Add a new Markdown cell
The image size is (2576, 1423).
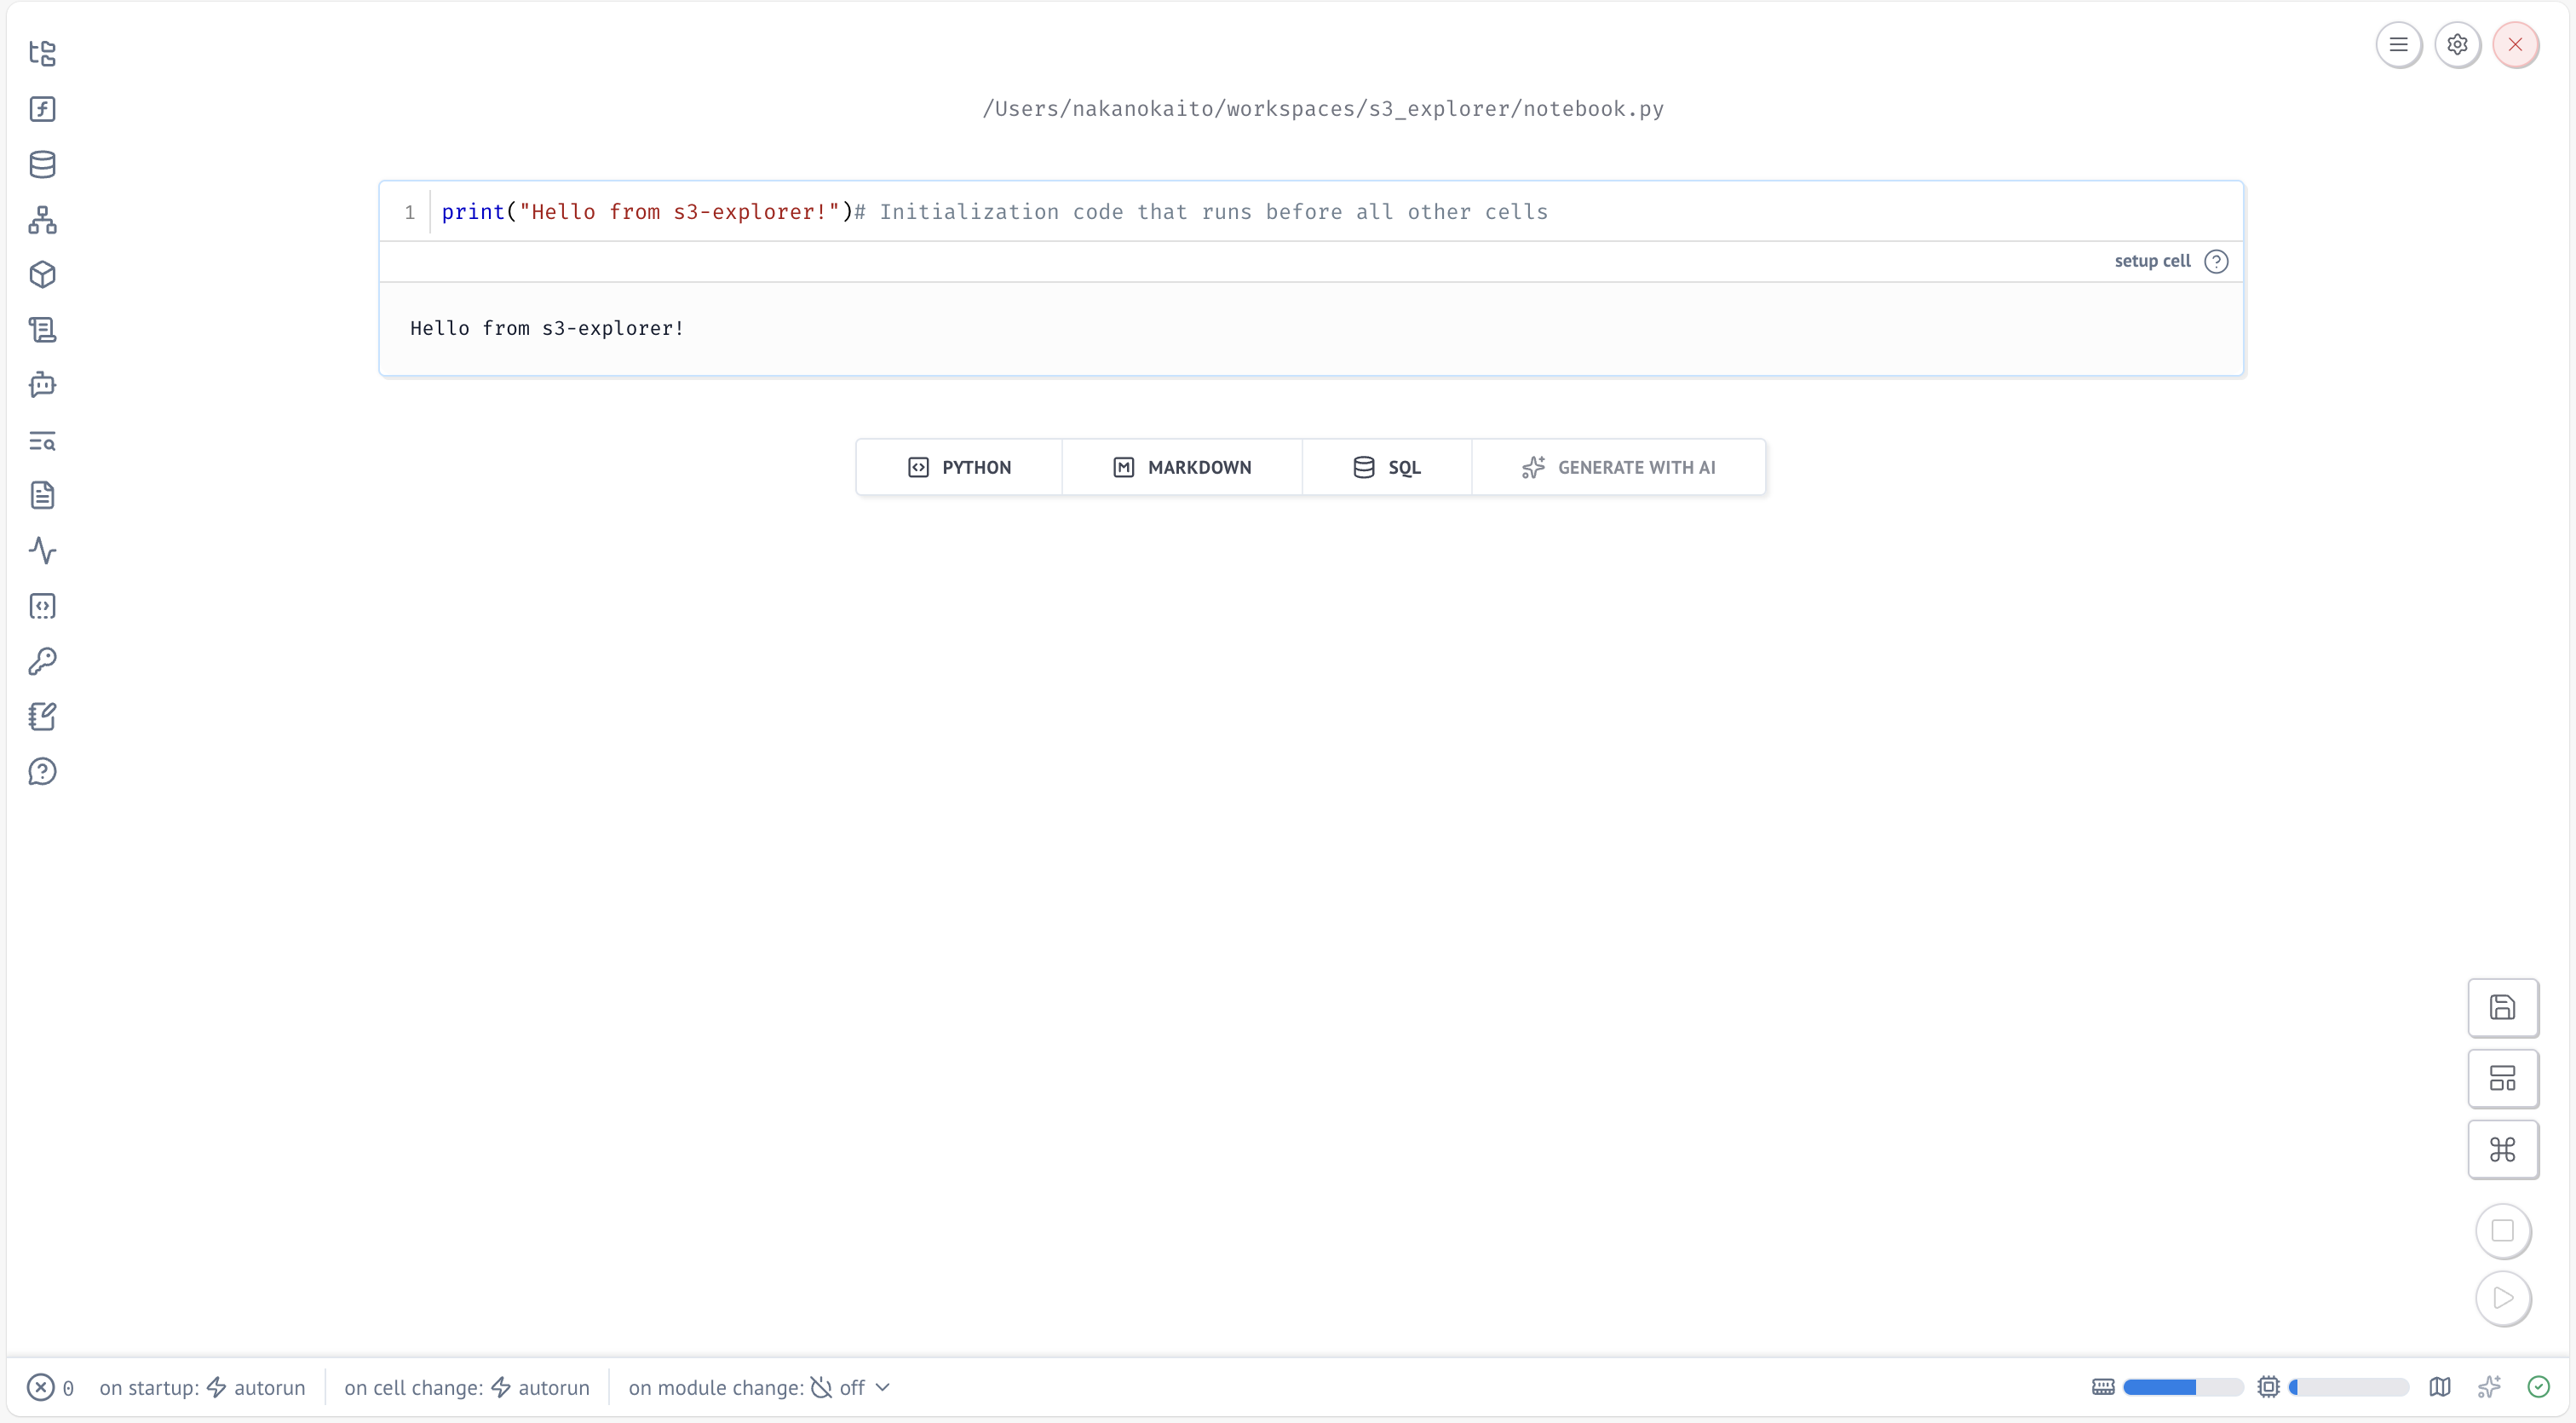1181,467
